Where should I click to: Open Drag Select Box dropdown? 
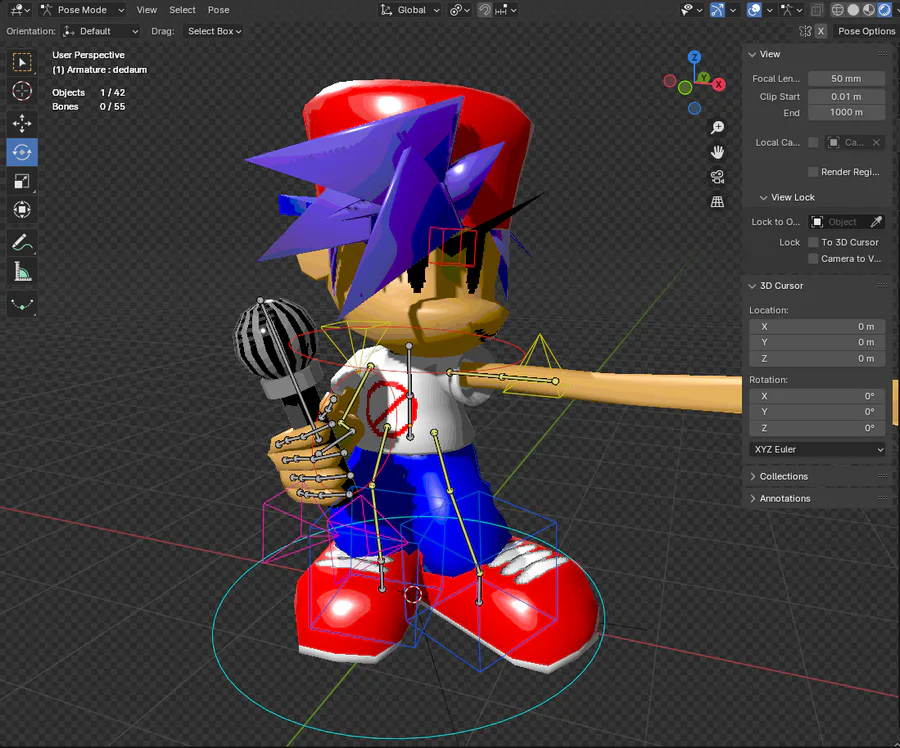click(x=214, y=31)
